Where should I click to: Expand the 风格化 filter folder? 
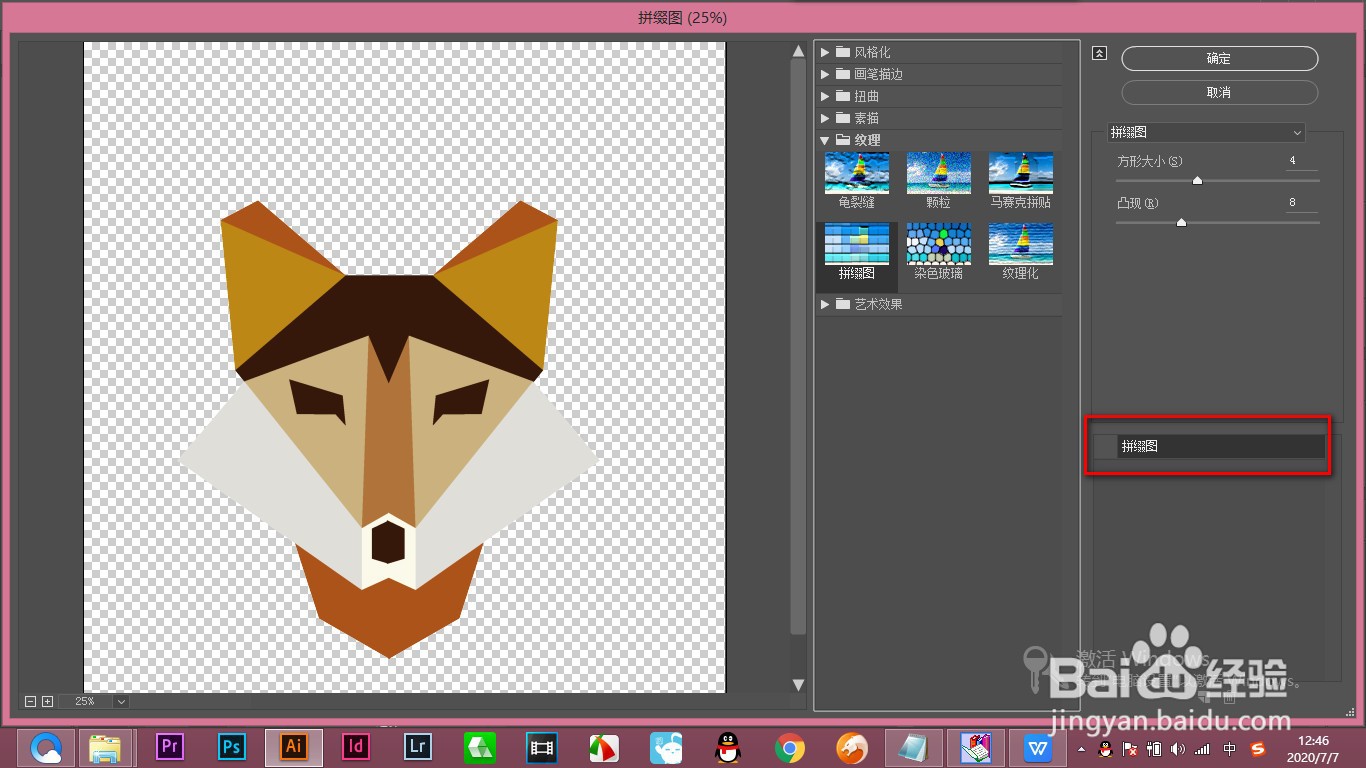pyautogui.click(x=826, y=52)
